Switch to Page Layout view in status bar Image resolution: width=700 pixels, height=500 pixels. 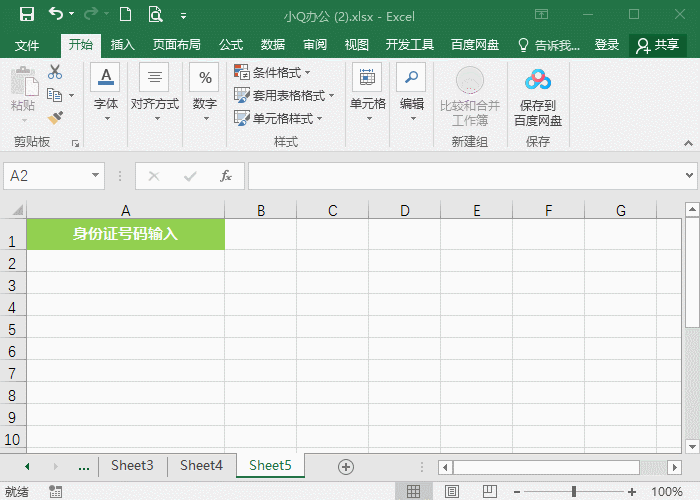coord(452,492)
